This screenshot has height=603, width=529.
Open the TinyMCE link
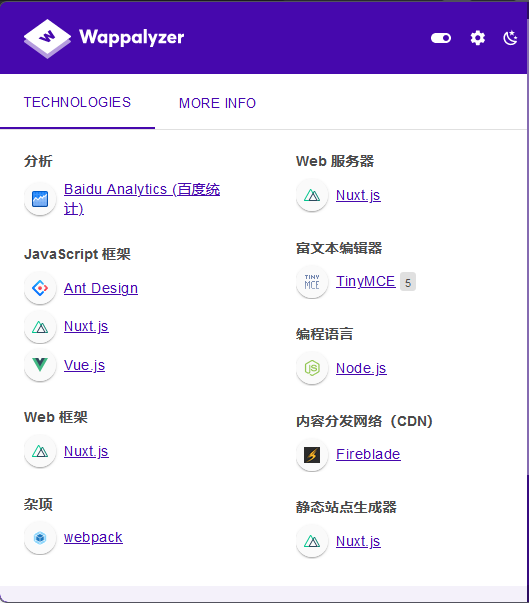366,282
